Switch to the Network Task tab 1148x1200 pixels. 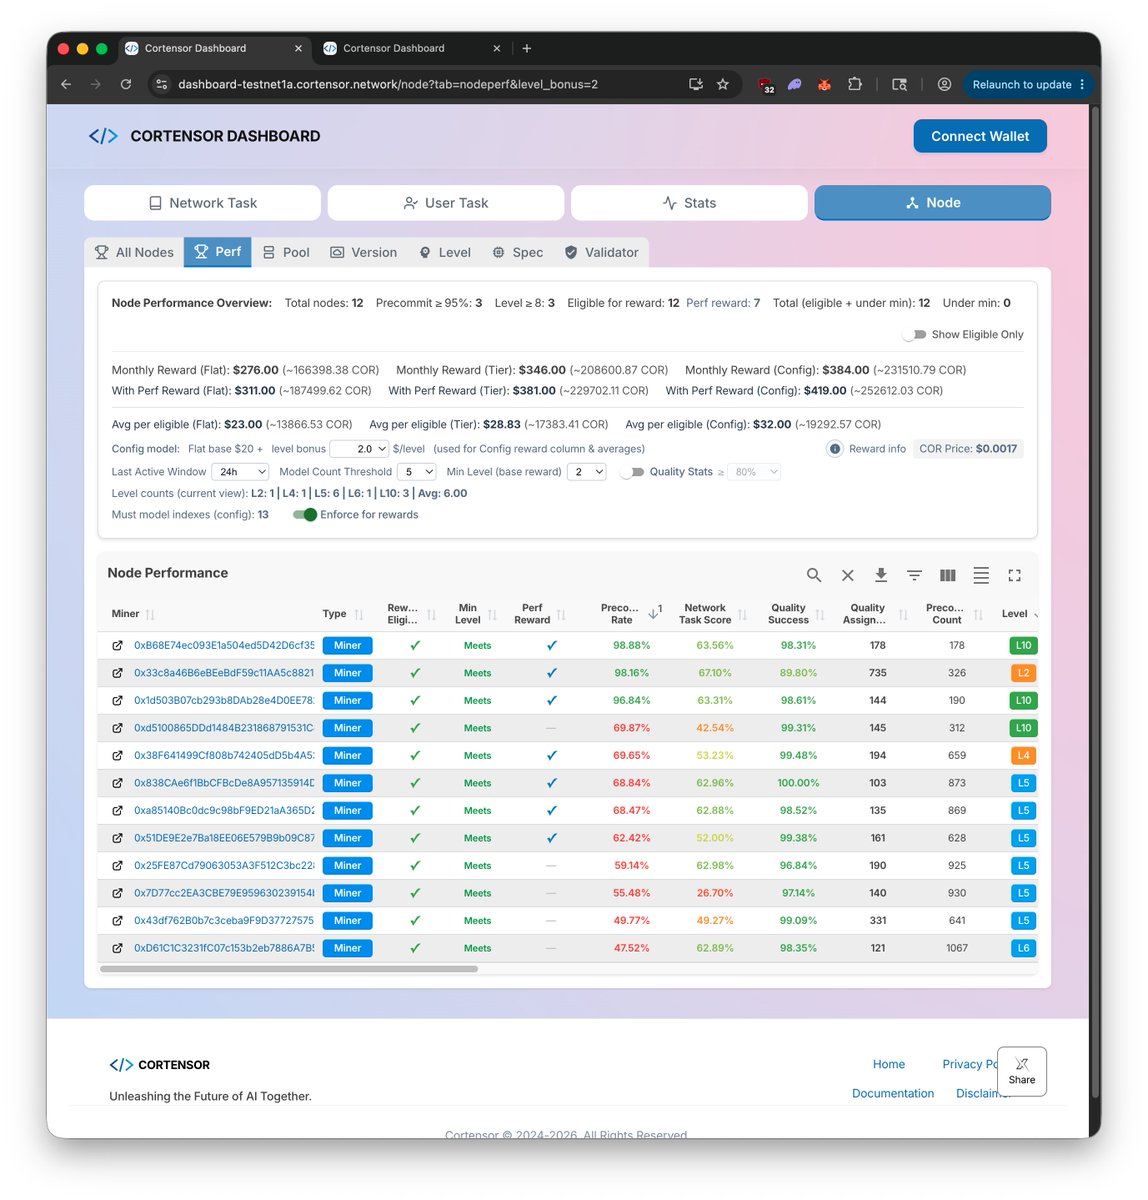point(203,203)
